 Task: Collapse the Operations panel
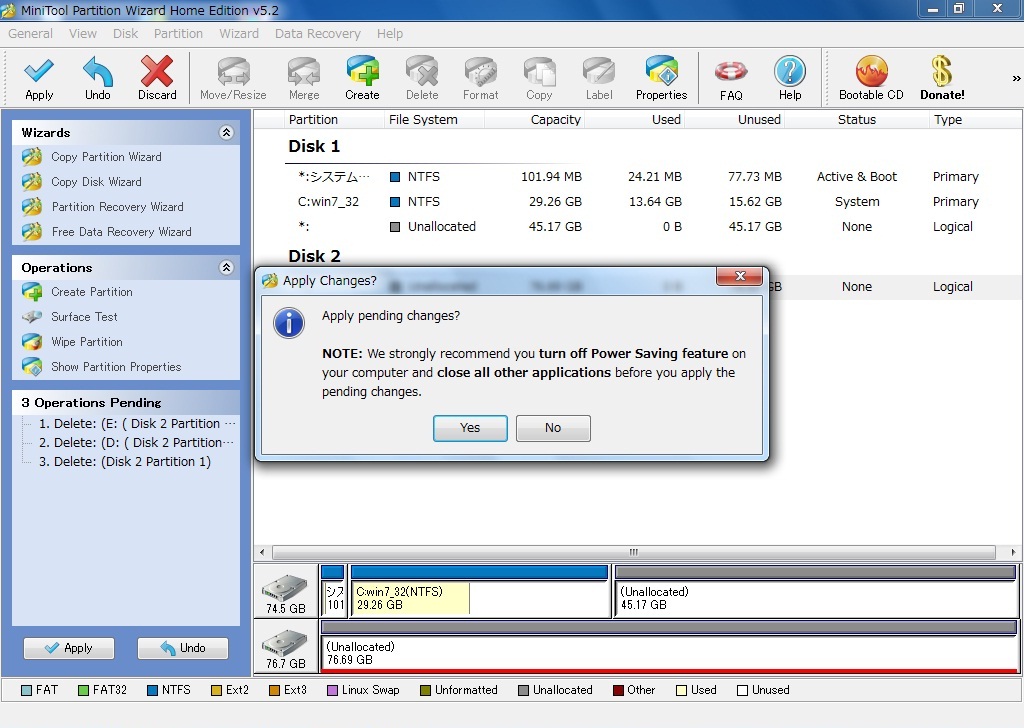click(227, 267)
